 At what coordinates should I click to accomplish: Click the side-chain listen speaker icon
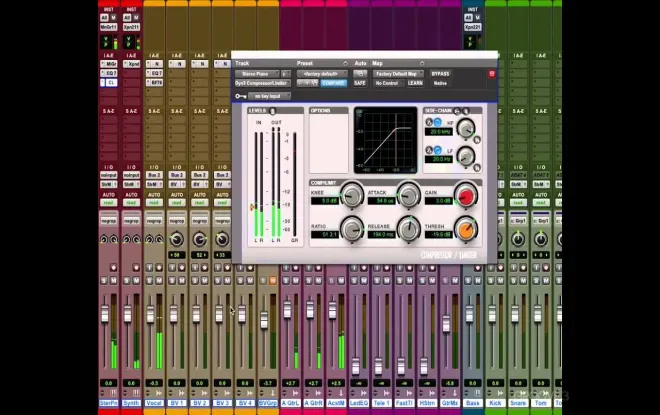point(466,111)
